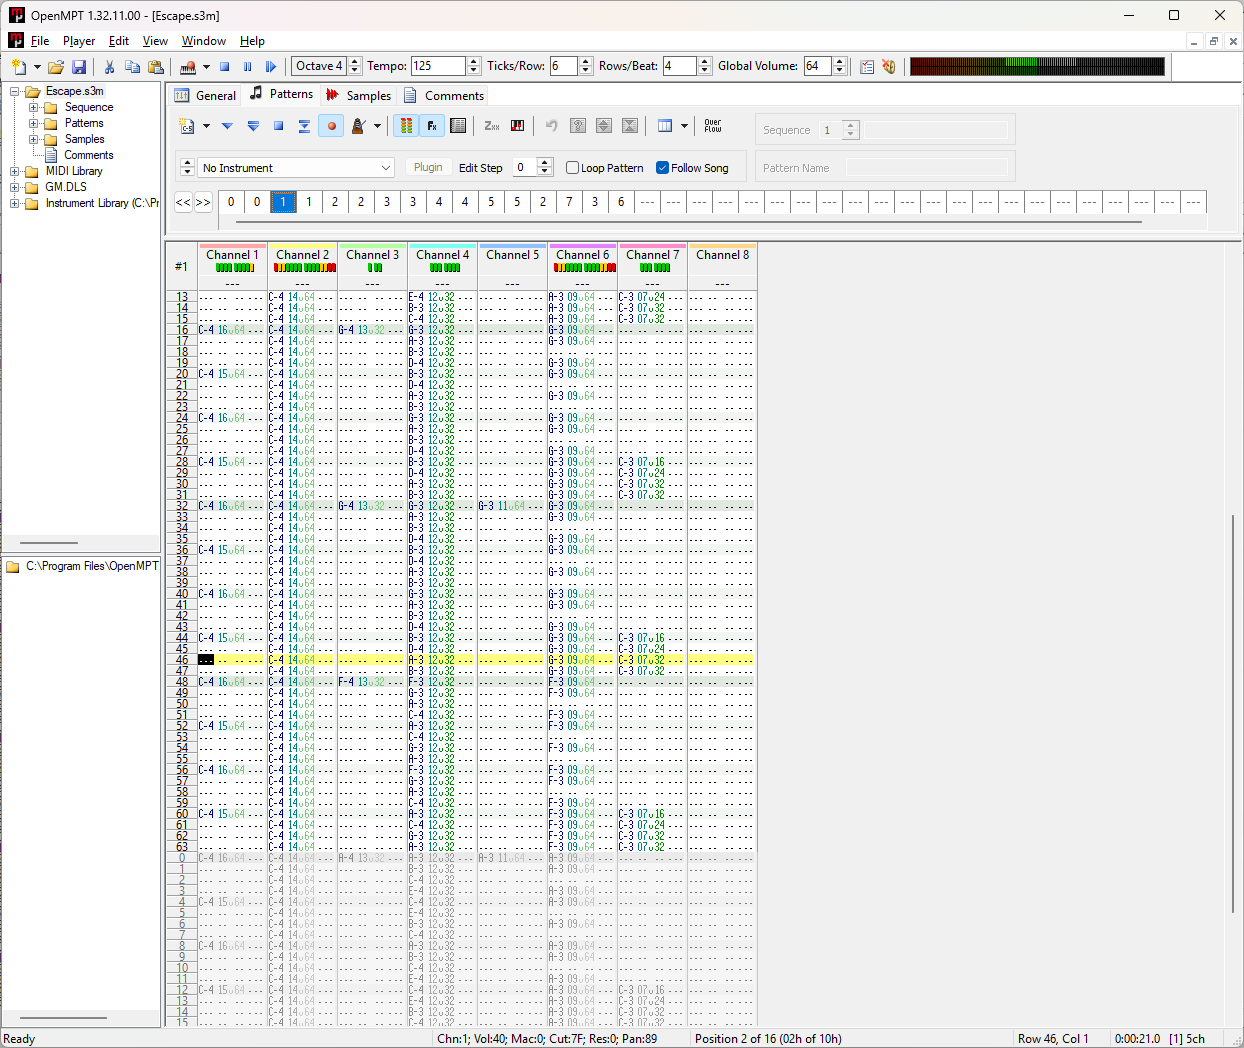1244x1048 pixels.
Task: Click the metronome icon
Action: (x=358, y=126)
